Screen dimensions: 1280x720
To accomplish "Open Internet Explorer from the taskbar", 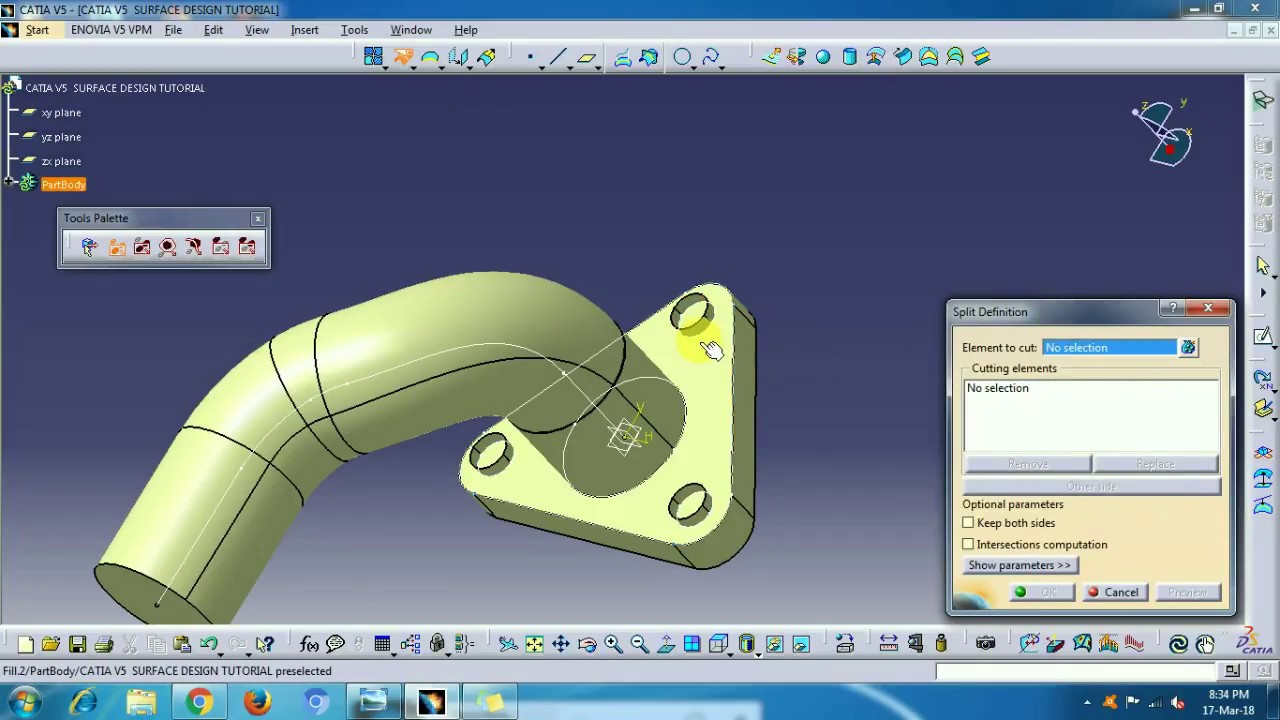I will coord(83,702).
